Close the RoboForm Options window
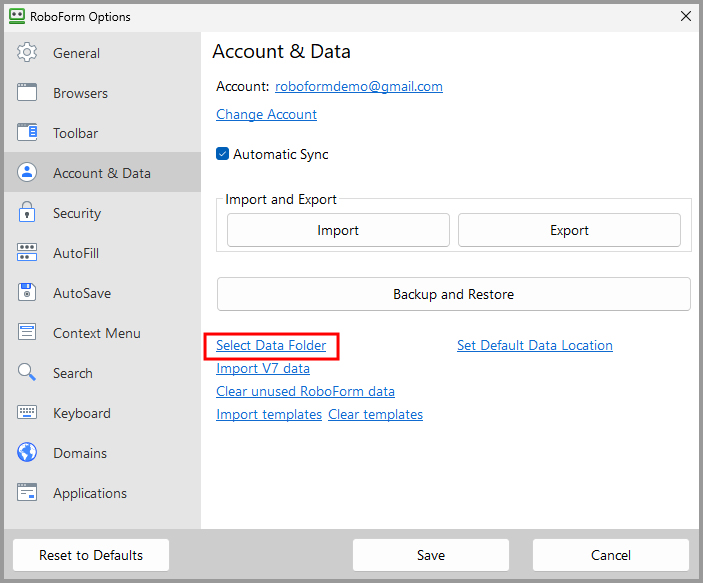The height and width of the screenshot is (583, 703). pyautogui.click(x=686, y=17)
